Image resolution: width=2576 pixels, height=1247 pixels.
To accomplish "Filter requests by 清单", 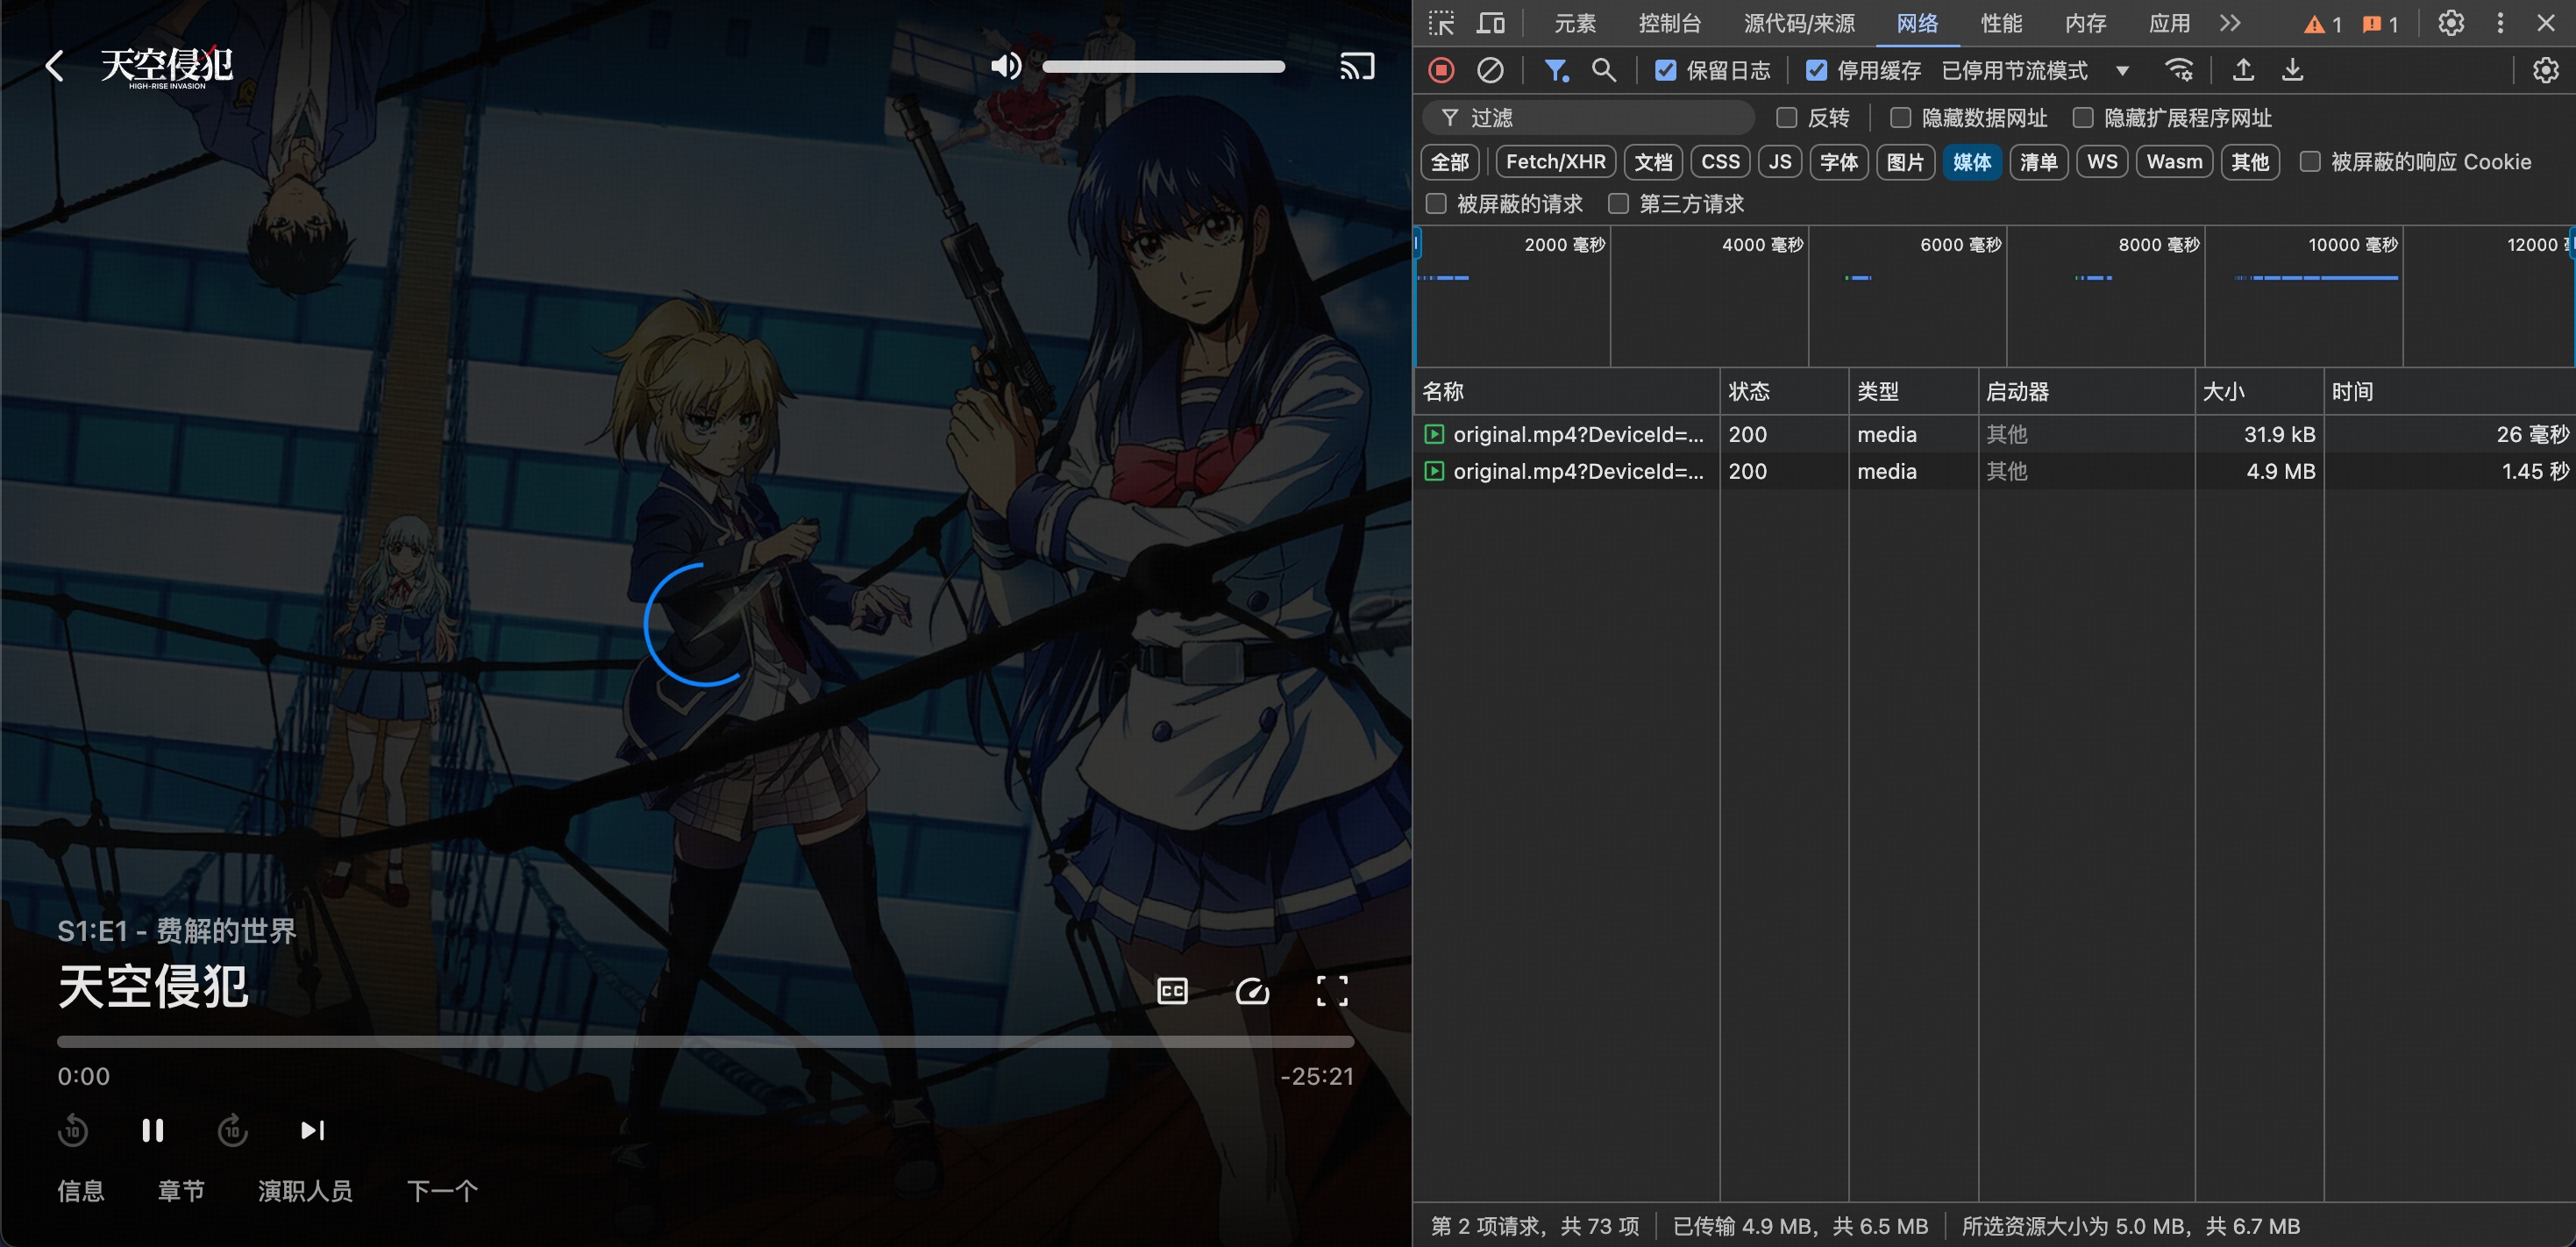I will (2038, 162).
